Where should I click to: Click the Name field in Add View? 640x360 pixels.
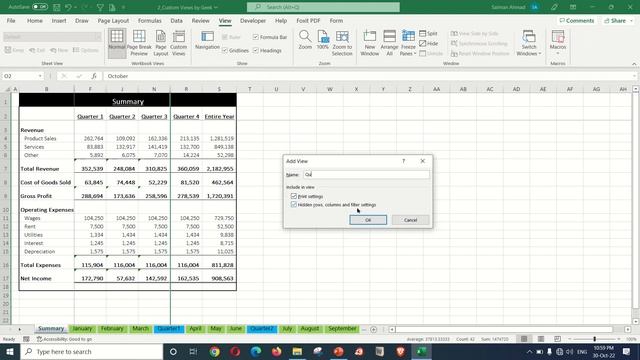(366, 174)
